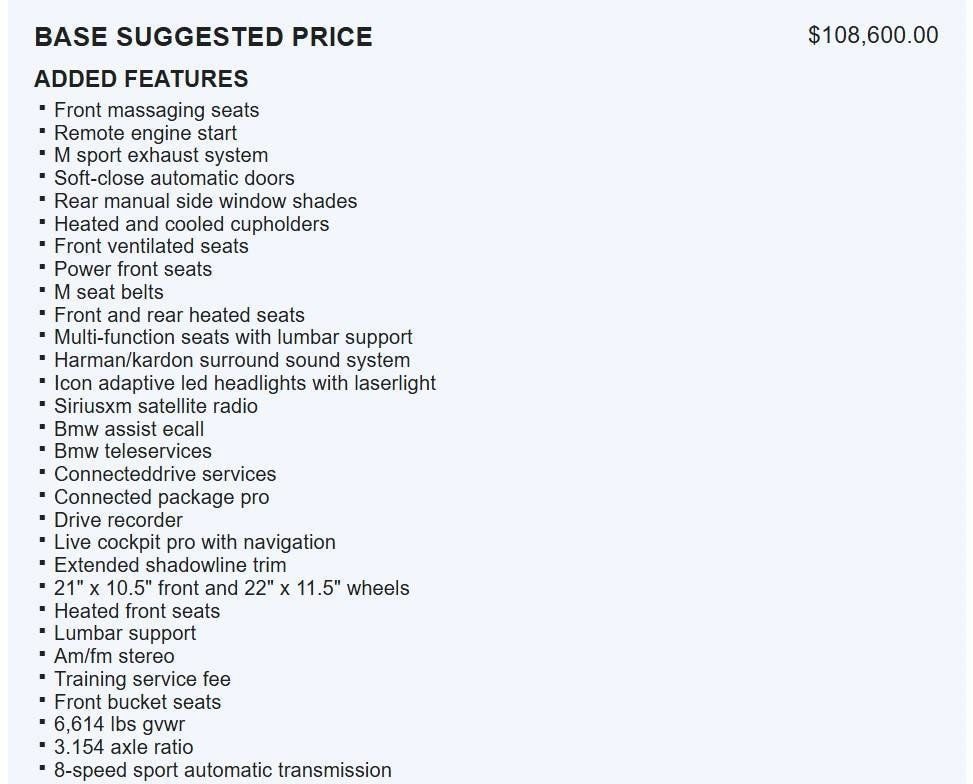This screenshot has width=973, height=784.
Task: Click the Added Features heading
Action: pos(141,79)
